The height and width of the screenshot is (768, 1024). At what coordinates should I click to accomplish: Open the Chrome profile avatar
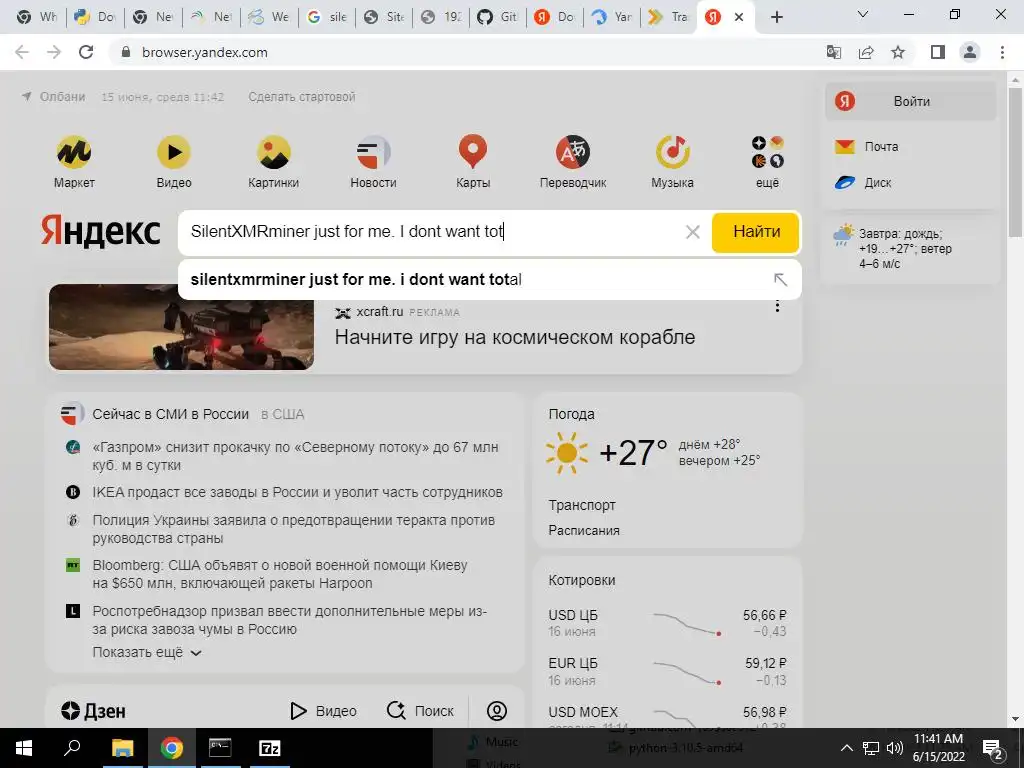coord(970,52)
